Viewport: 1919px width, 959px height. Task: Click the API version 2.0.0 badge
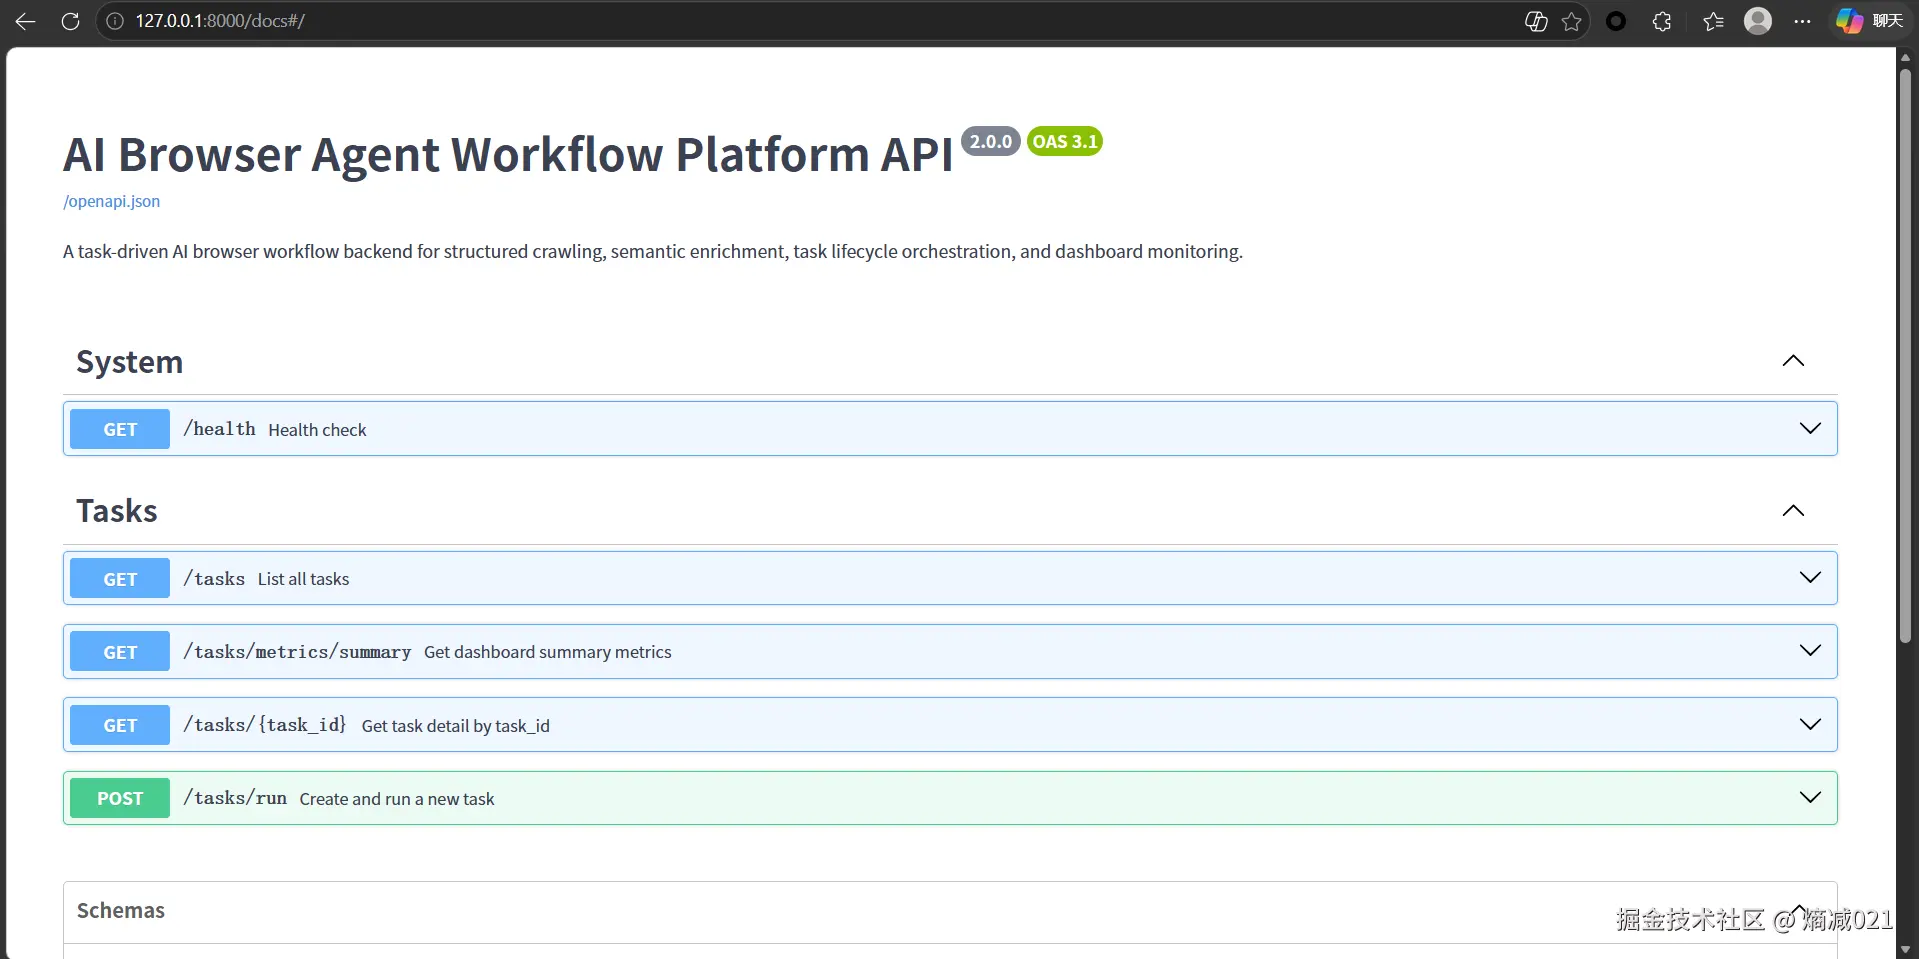pos(989,141)
